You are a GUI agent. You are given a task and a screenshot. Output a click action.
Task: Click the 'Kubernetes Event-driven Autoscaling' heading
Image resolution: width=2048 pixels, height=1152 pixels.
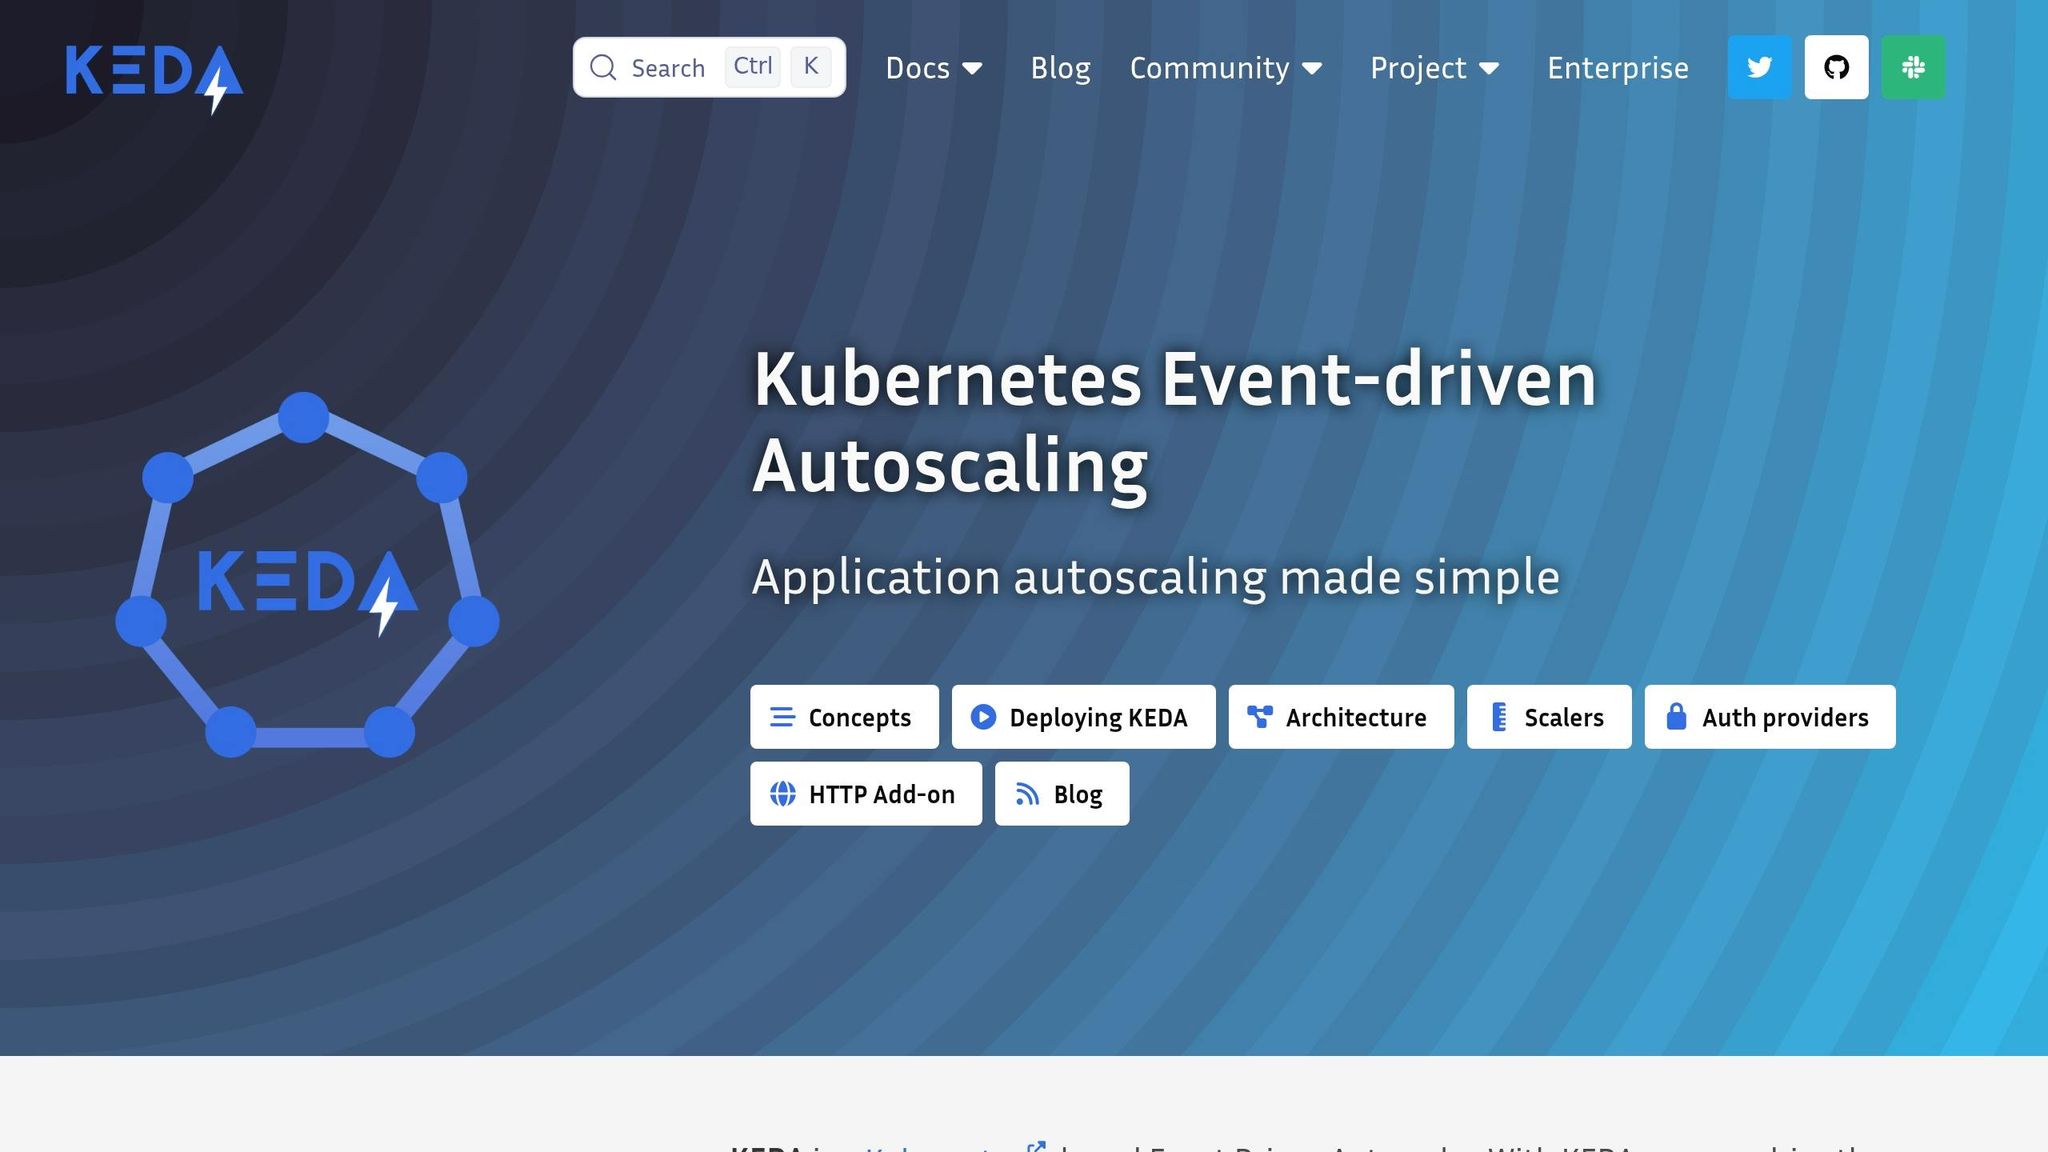pyautogui.click(x=1174, y=422)
